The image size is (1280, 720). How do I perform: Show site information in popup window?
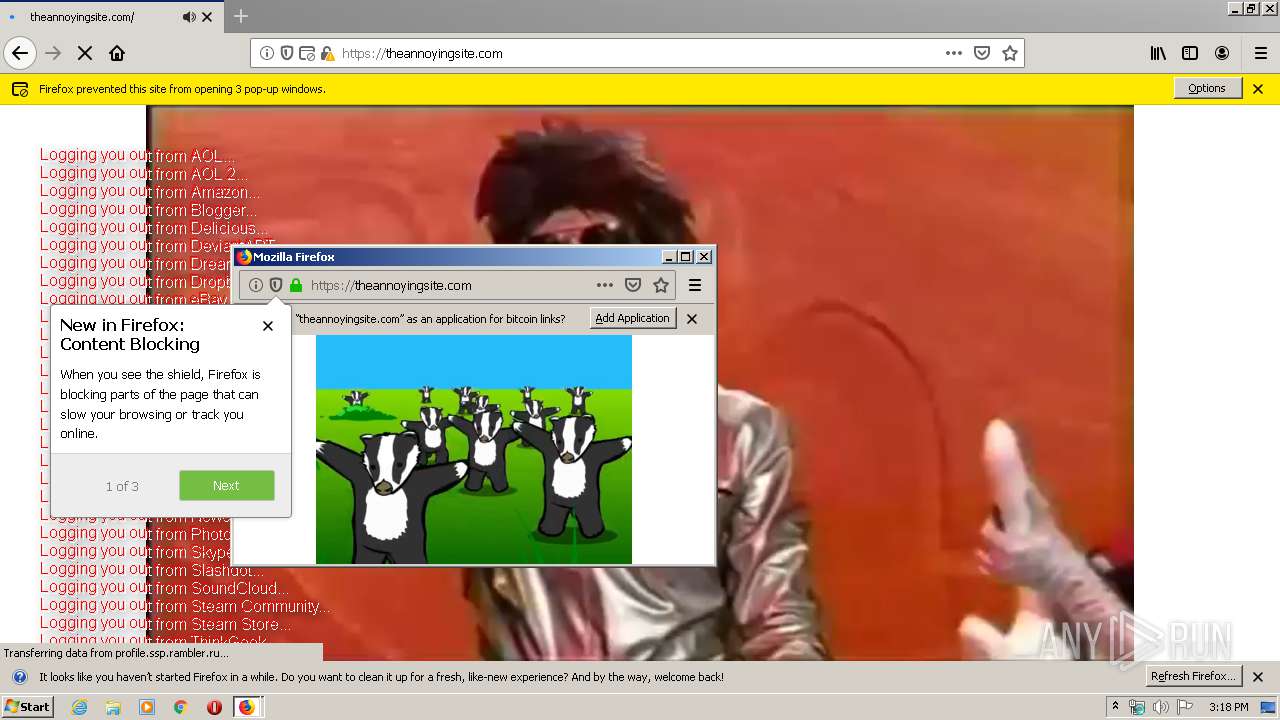(x=256, y=285)
